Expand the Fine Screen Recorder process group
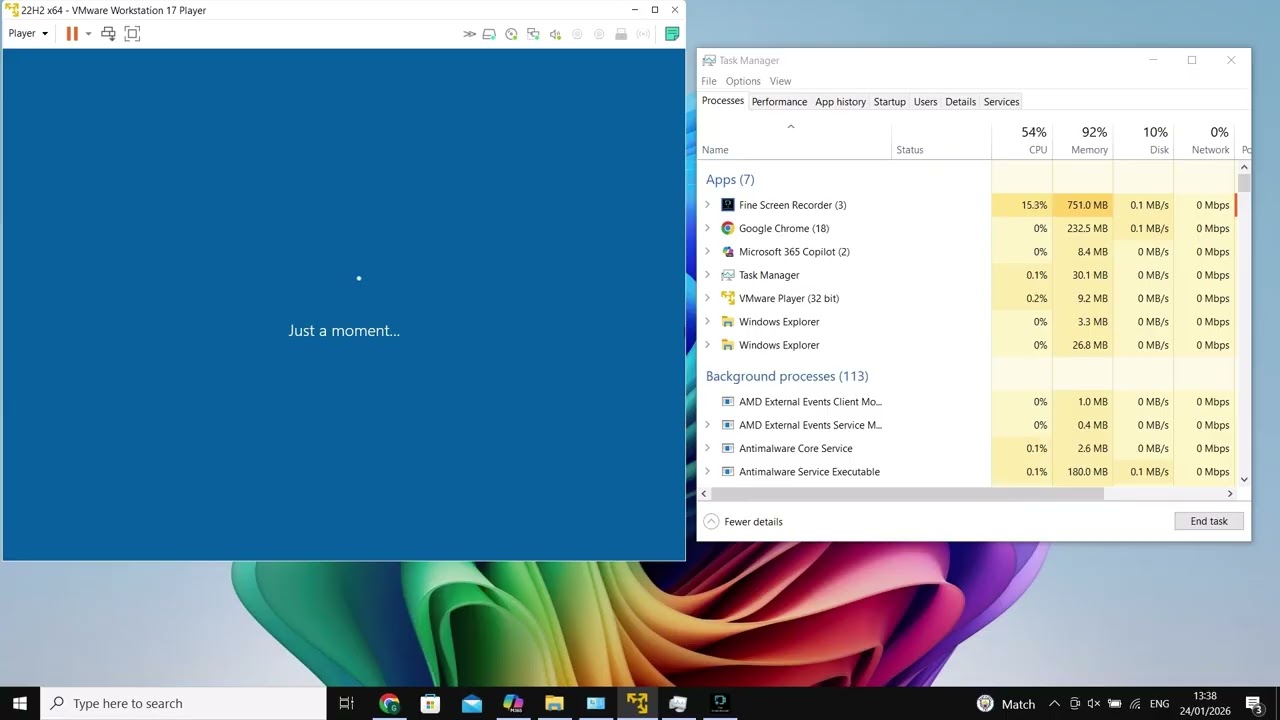Image resolution: width=1280 pixels, height=720 pixels. click(x=707, y=205)
